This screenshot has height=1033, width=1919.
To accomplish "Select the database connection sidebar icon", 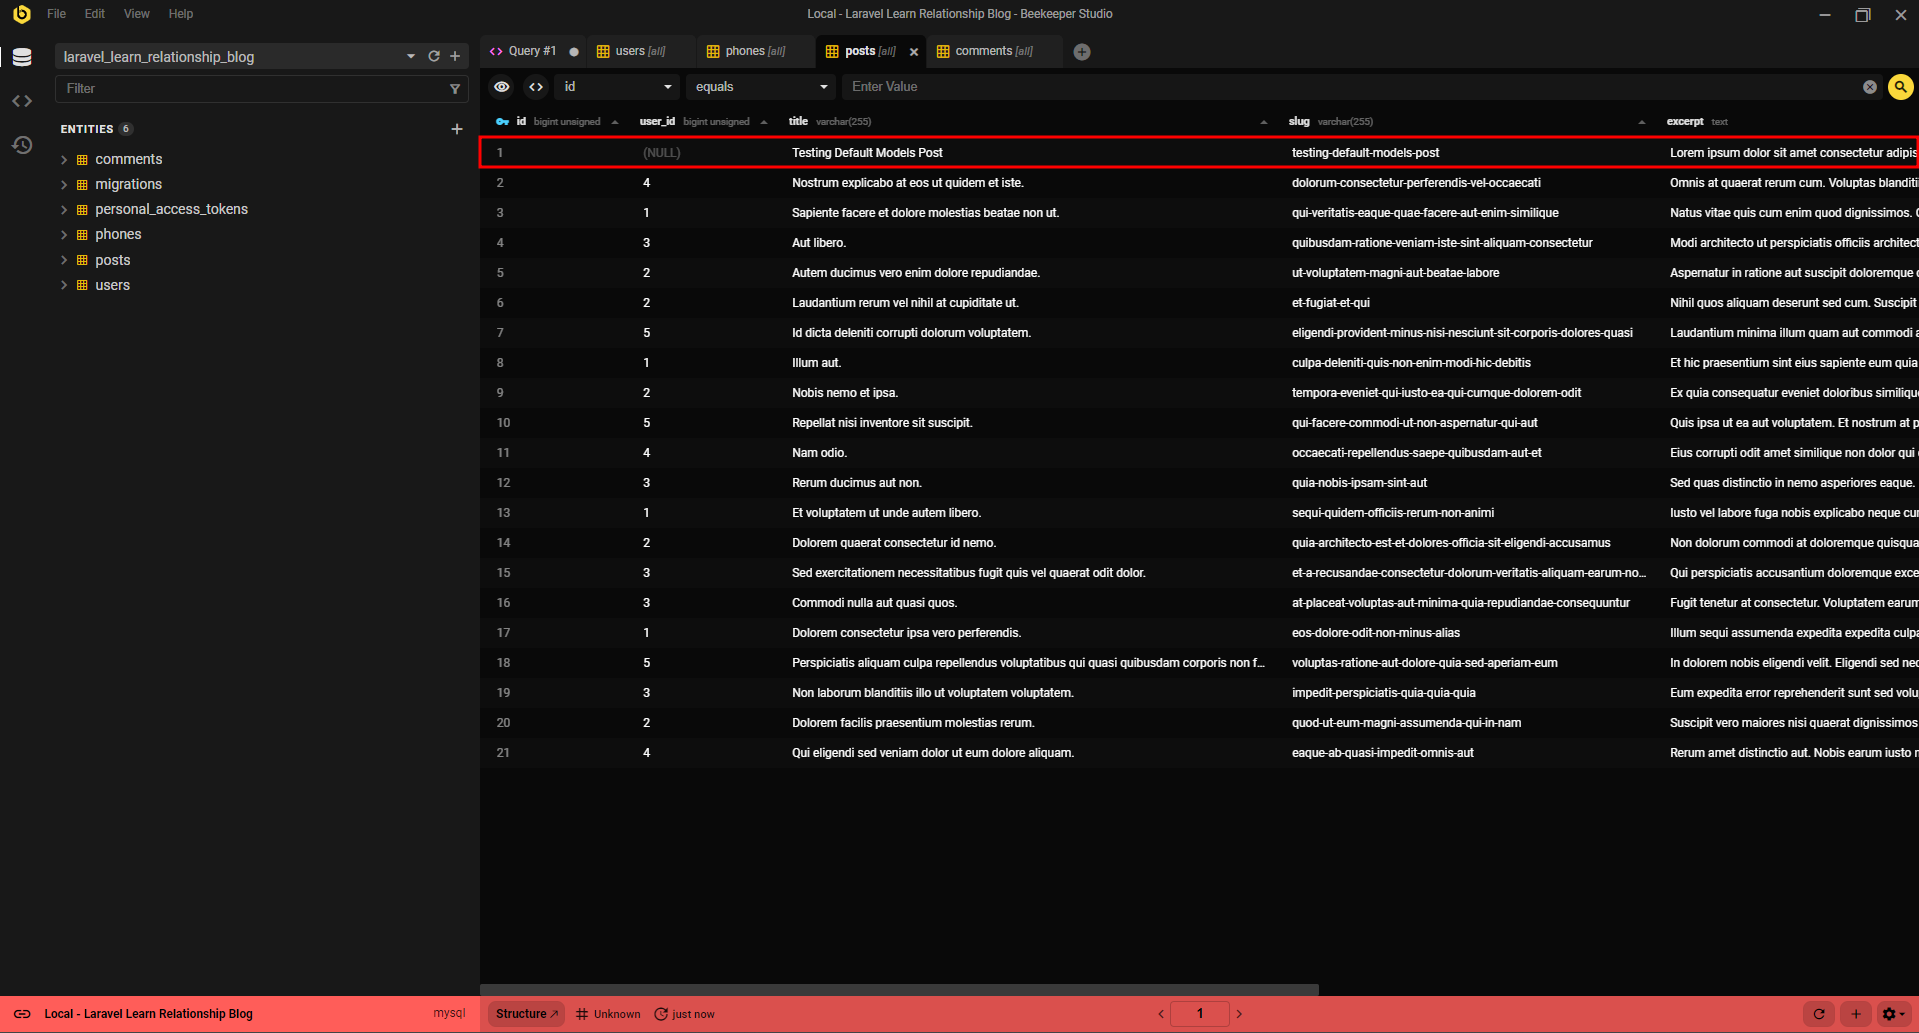I will [22, 57].
